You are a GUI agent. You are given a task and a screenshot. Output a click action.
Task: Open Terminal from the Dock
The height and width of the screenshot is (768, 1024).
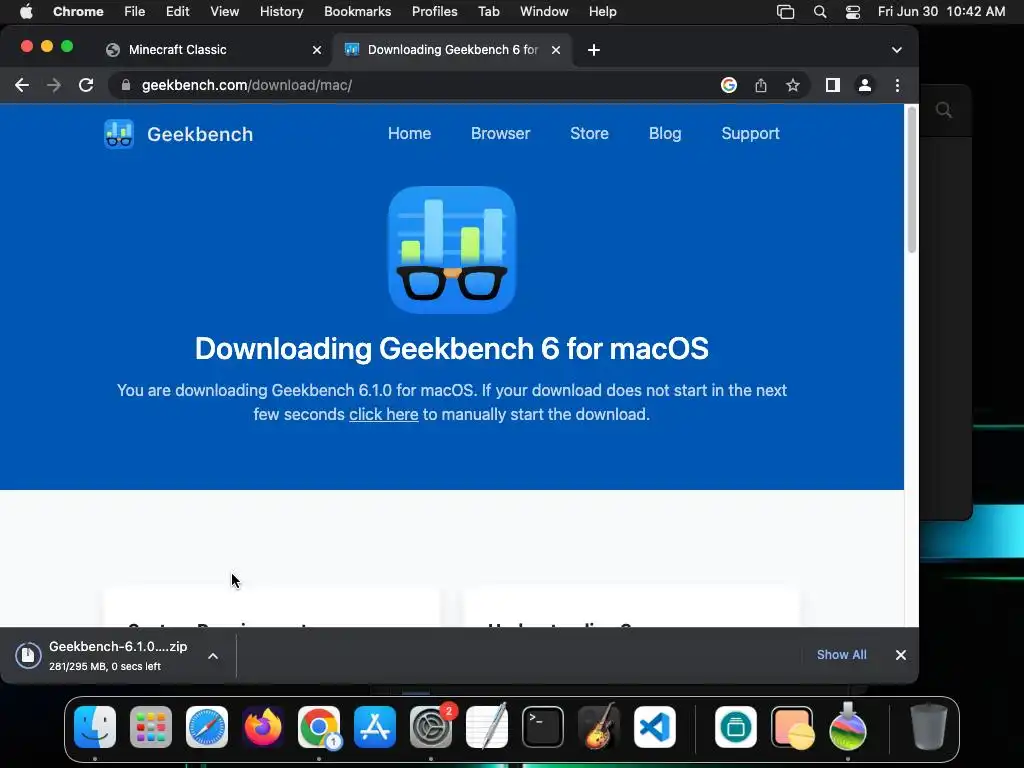click(543, 727)
